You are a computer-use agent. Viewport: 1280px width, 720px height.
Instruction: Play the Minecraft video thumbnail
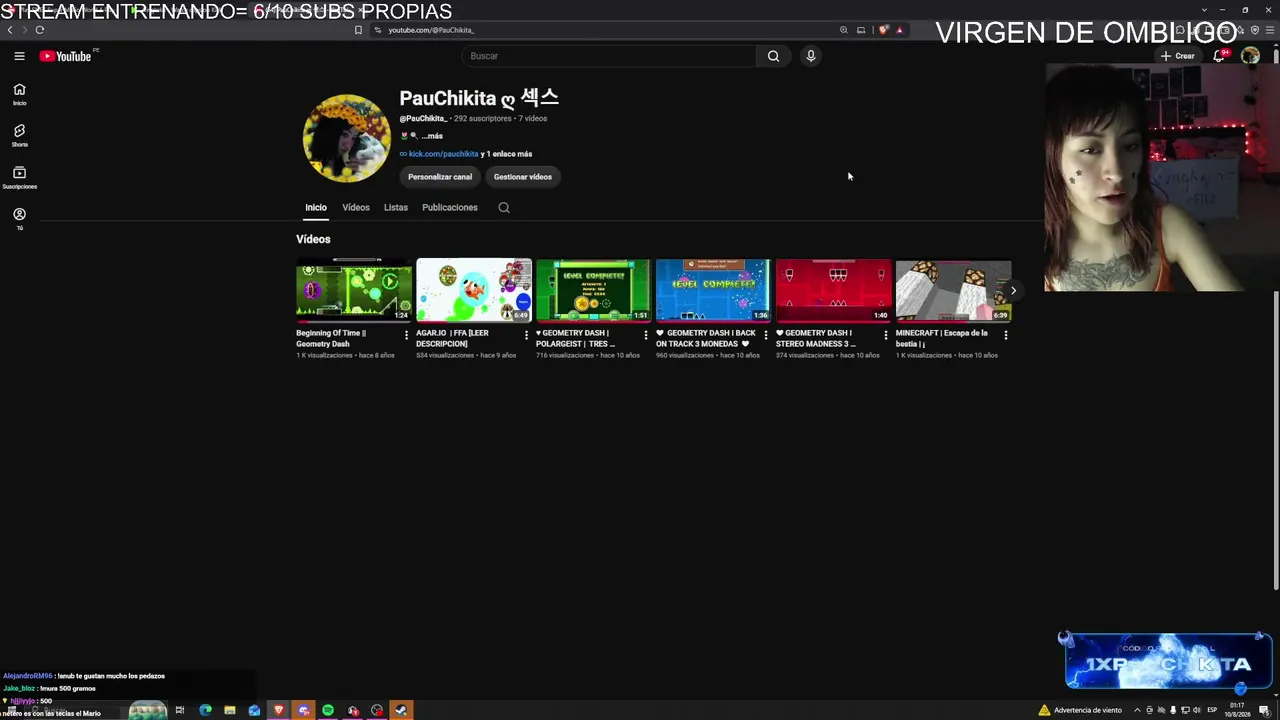954,290
